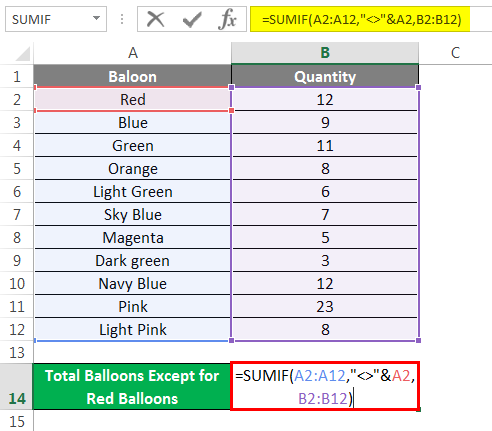Screen dimensions: 492x431
Task: Click the Name Box showing SUMIF
Action: pos(56,19)
